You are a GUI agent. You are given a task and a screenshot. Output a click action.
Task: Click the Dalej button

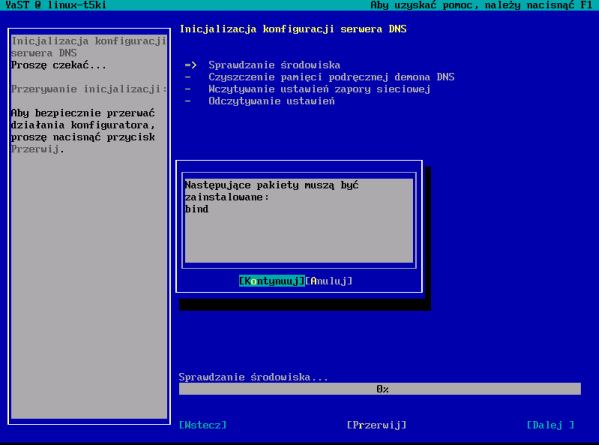click(x=550, y=425)
